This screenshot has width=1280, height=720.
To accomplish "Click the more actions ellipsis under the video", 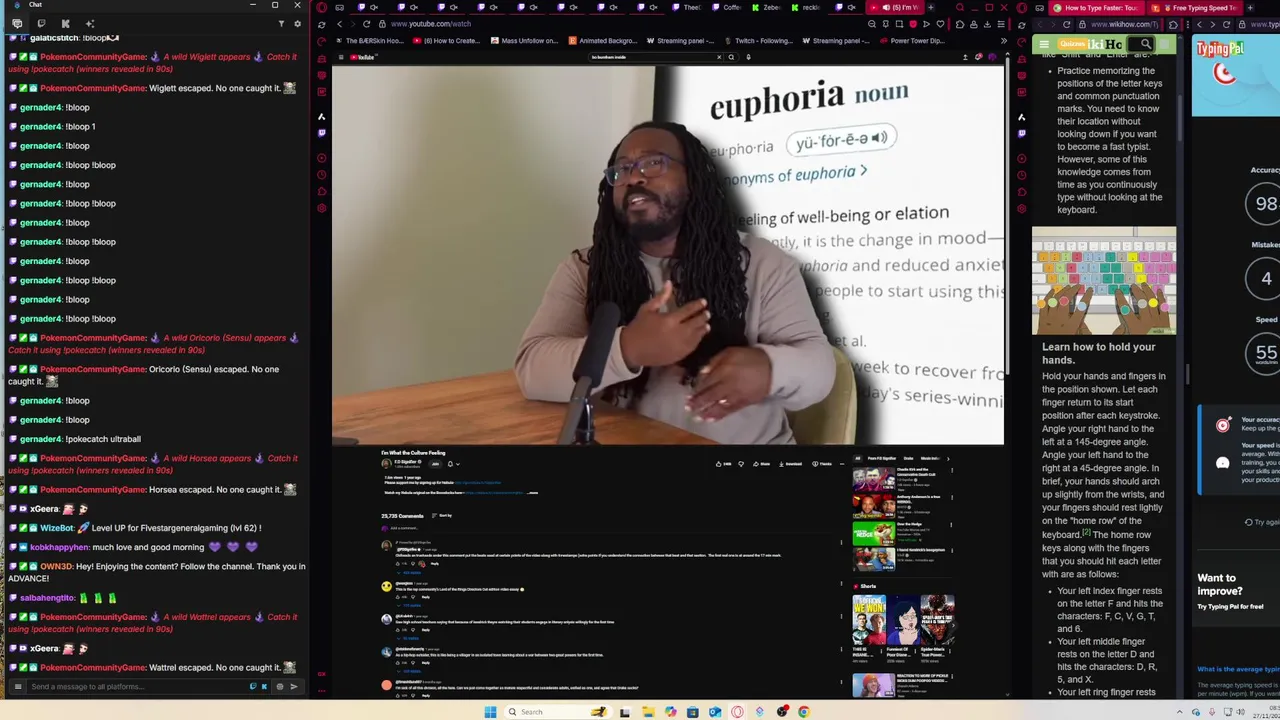I will 842,464.
